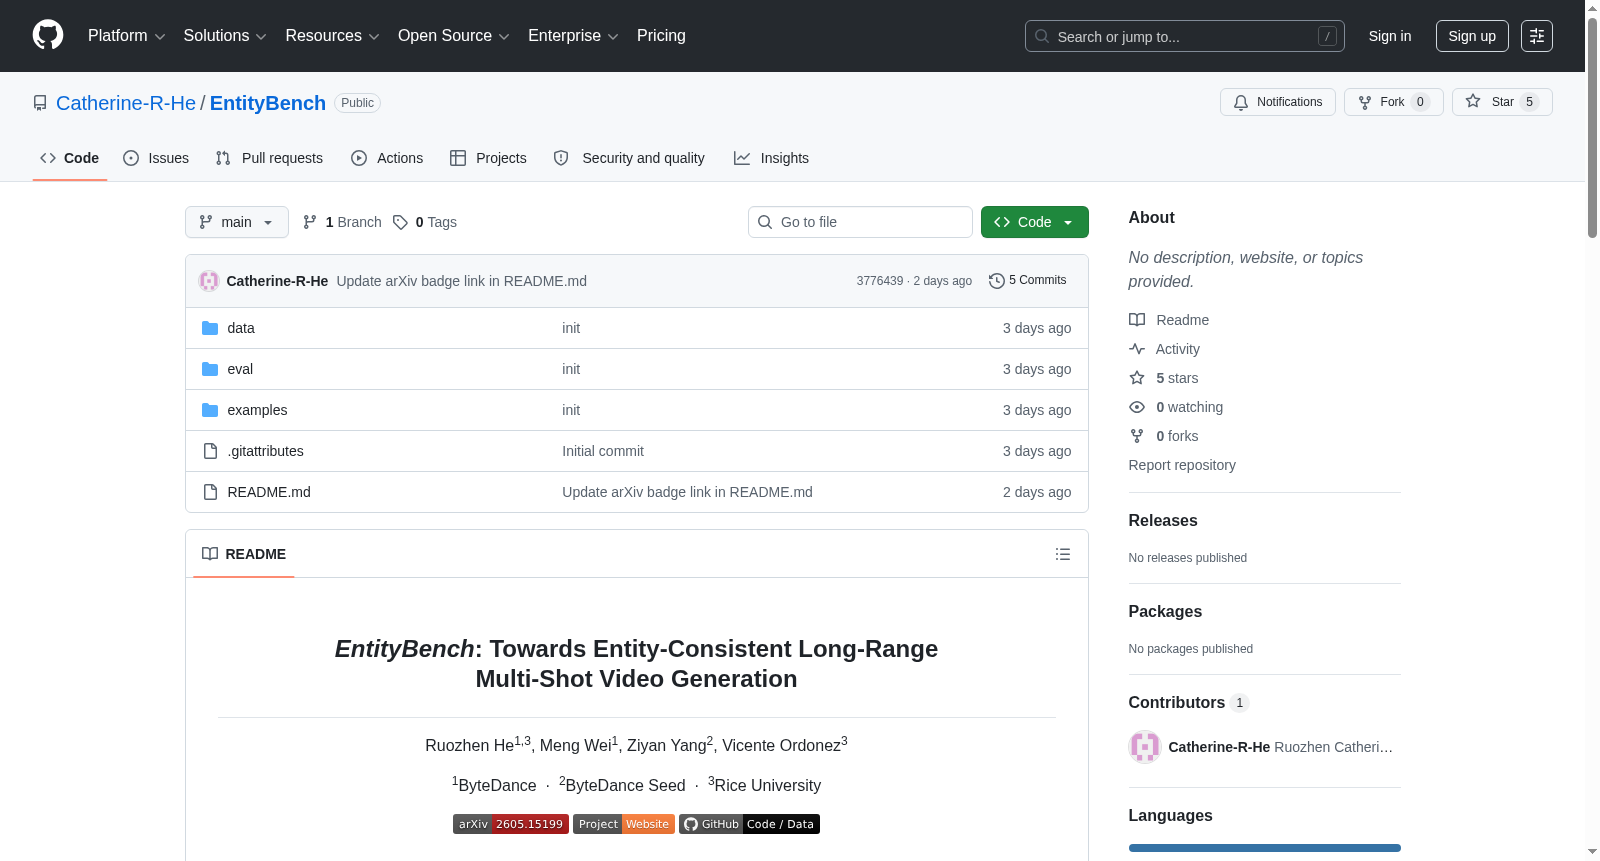Click the Project Website badge
The height and width of the screenshot is (861, 1600).
coord(624,824)
